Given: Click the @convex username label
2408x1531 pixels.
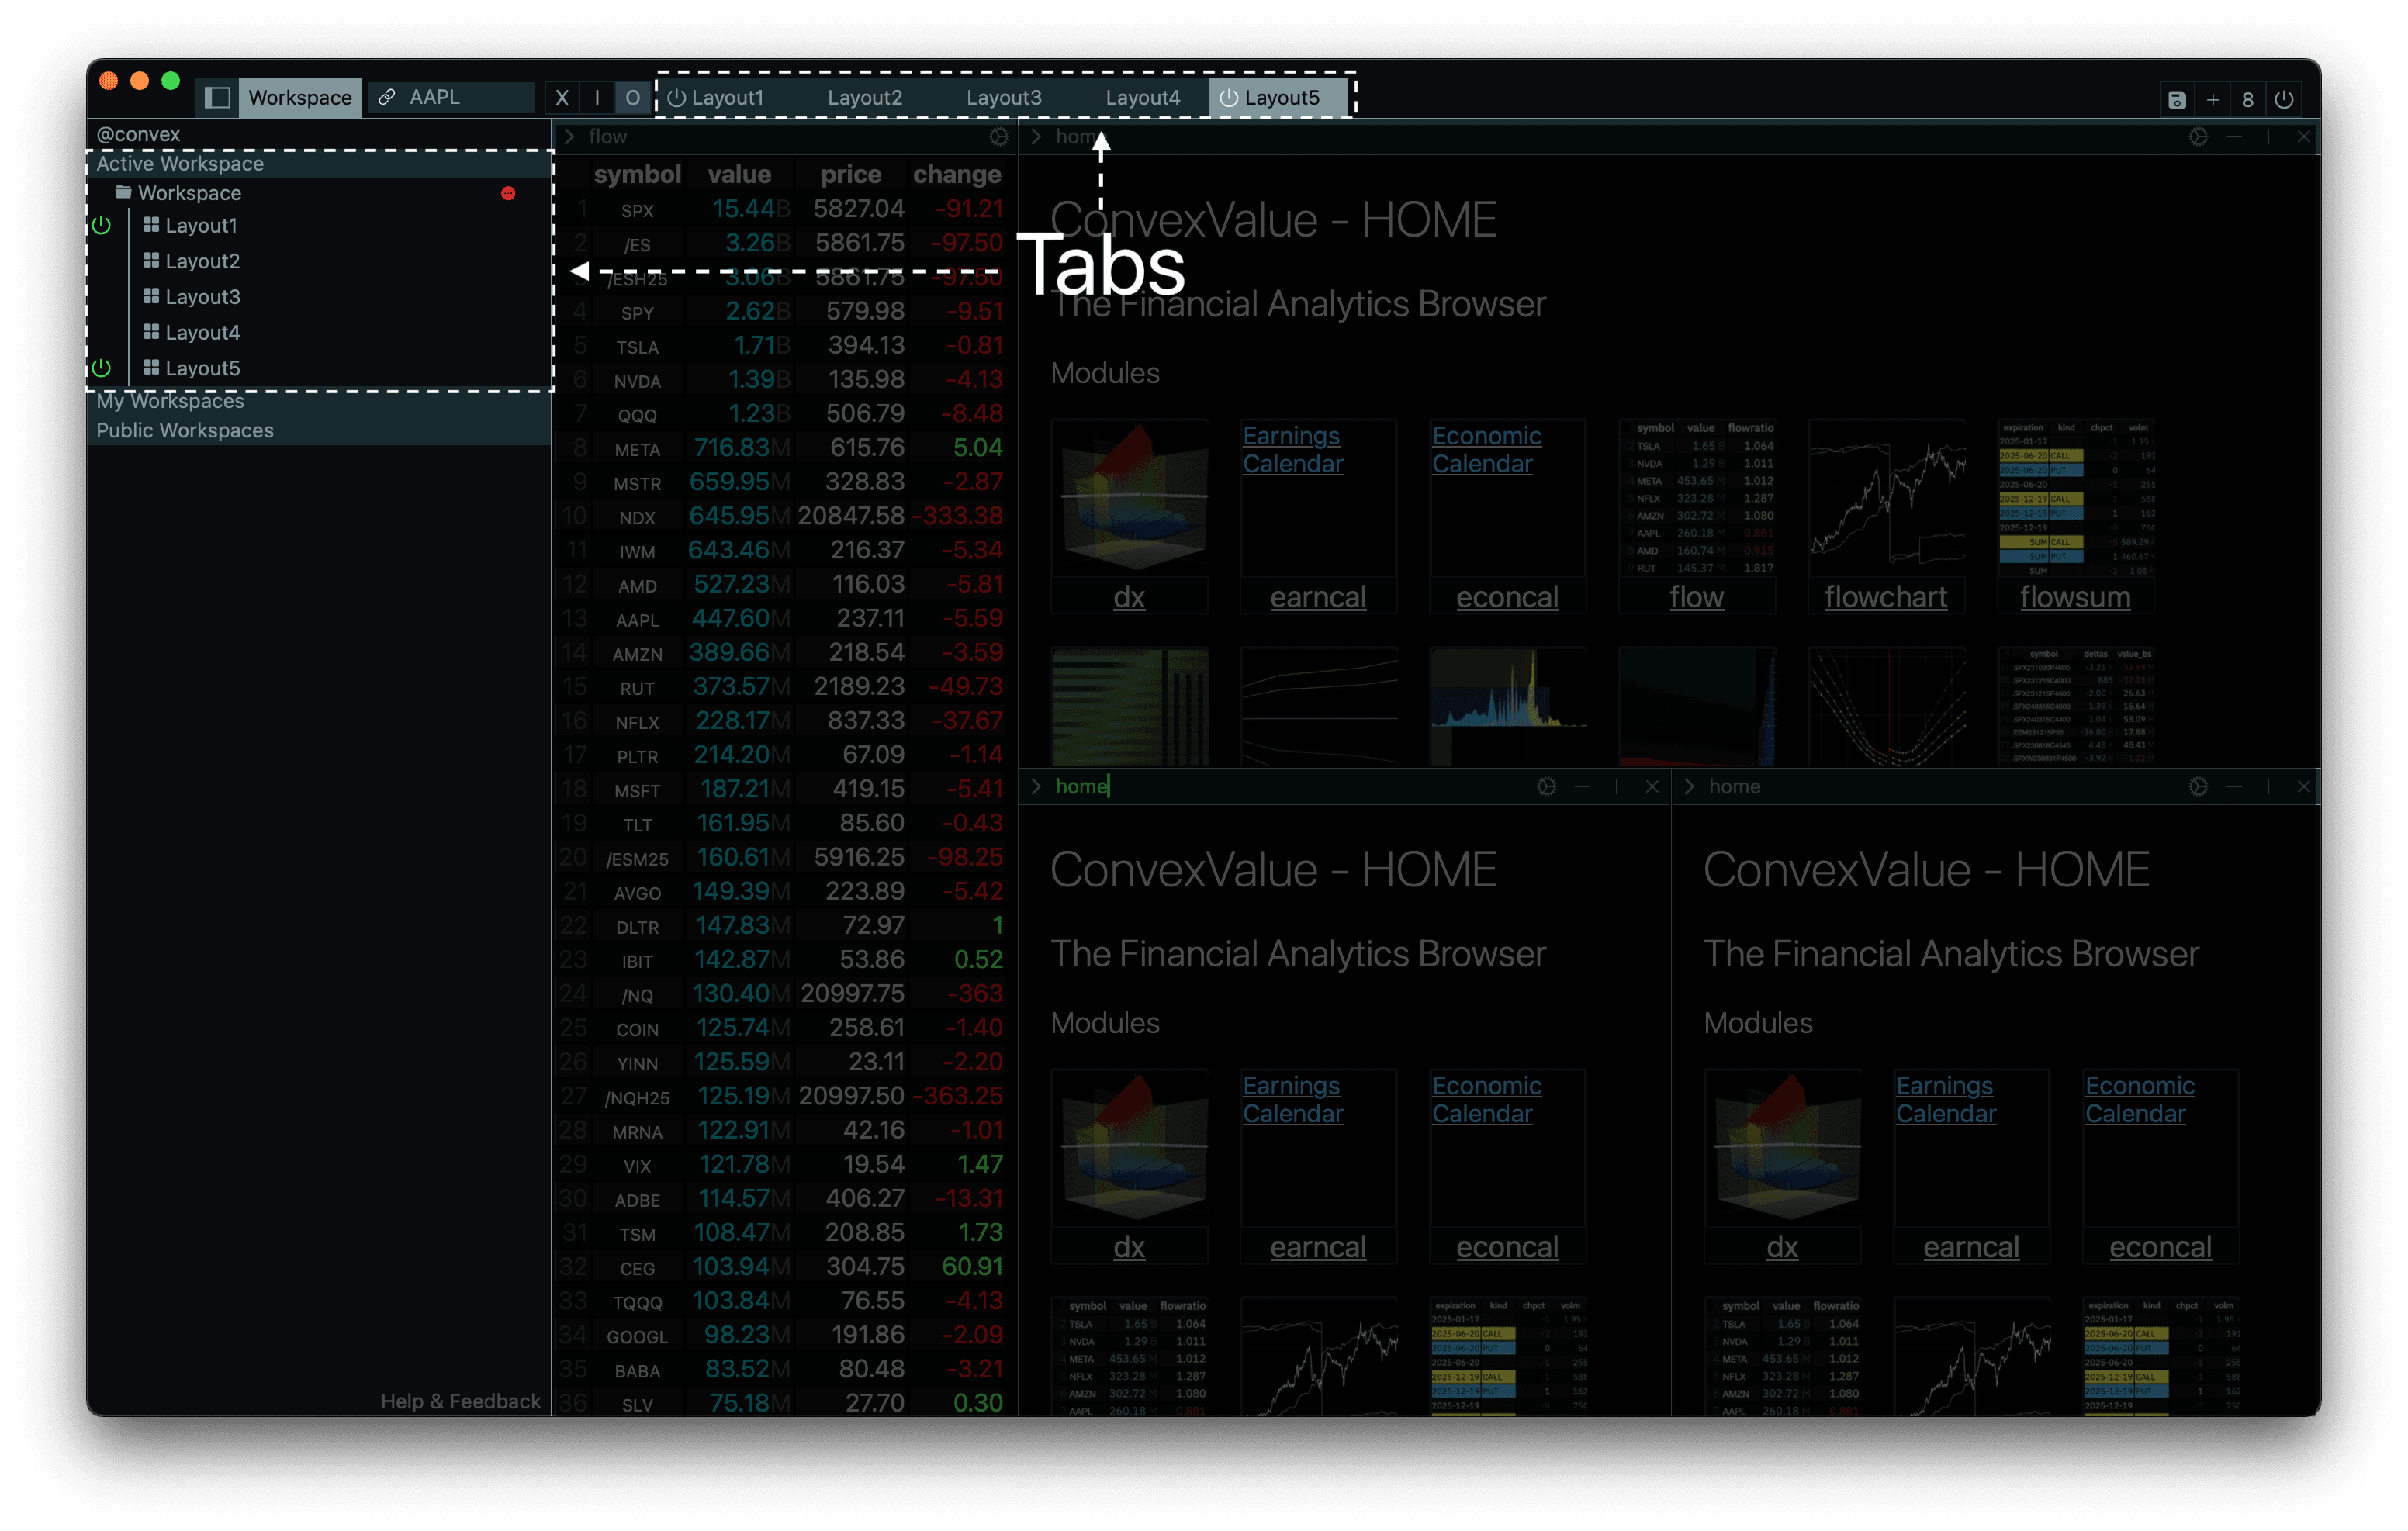Looking at the screenshot, I should click(138, 134).
